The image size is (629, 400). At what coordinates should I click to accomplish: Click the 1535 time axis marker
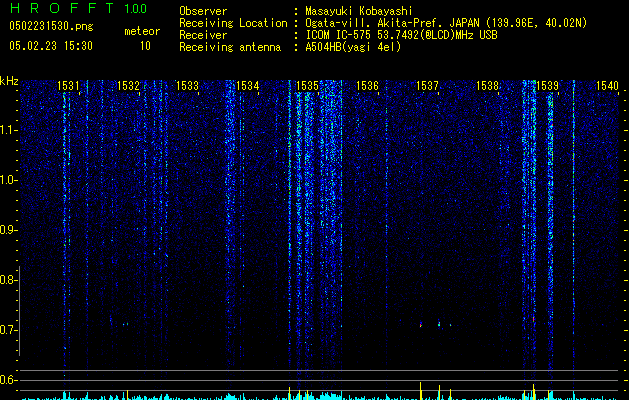(307, 86)
